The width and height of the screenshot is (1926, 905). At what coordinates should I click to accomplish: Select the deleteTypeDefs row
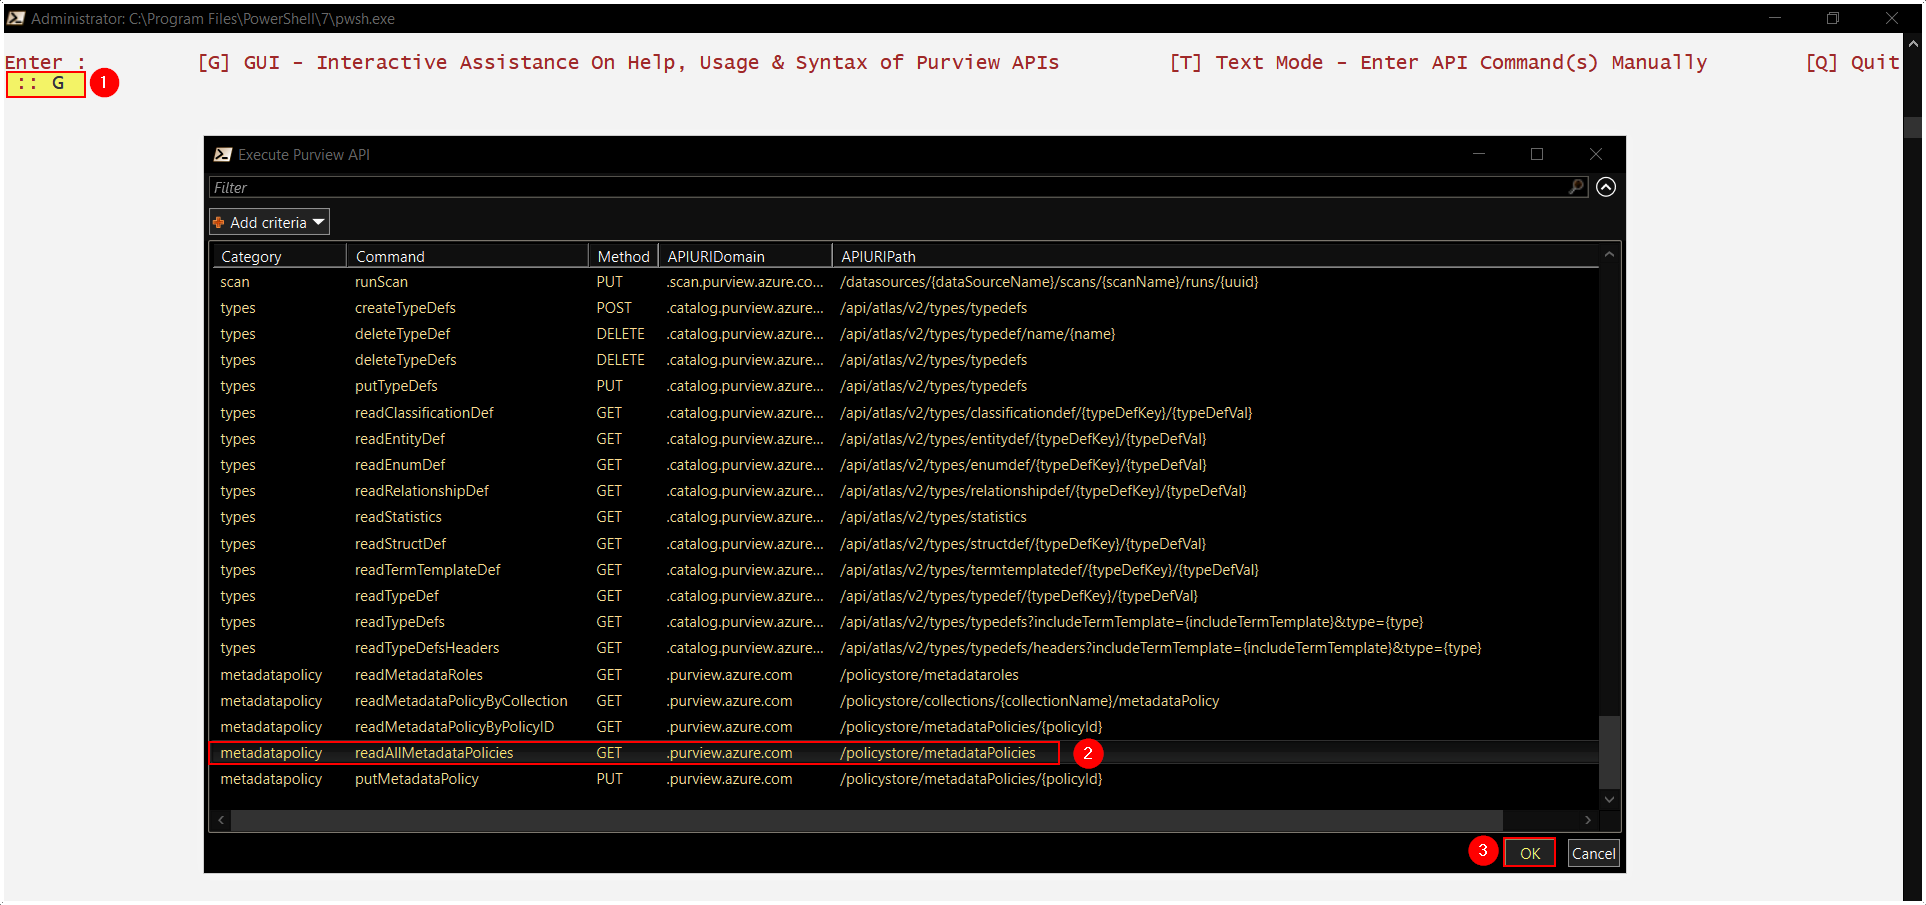(904, 360)
